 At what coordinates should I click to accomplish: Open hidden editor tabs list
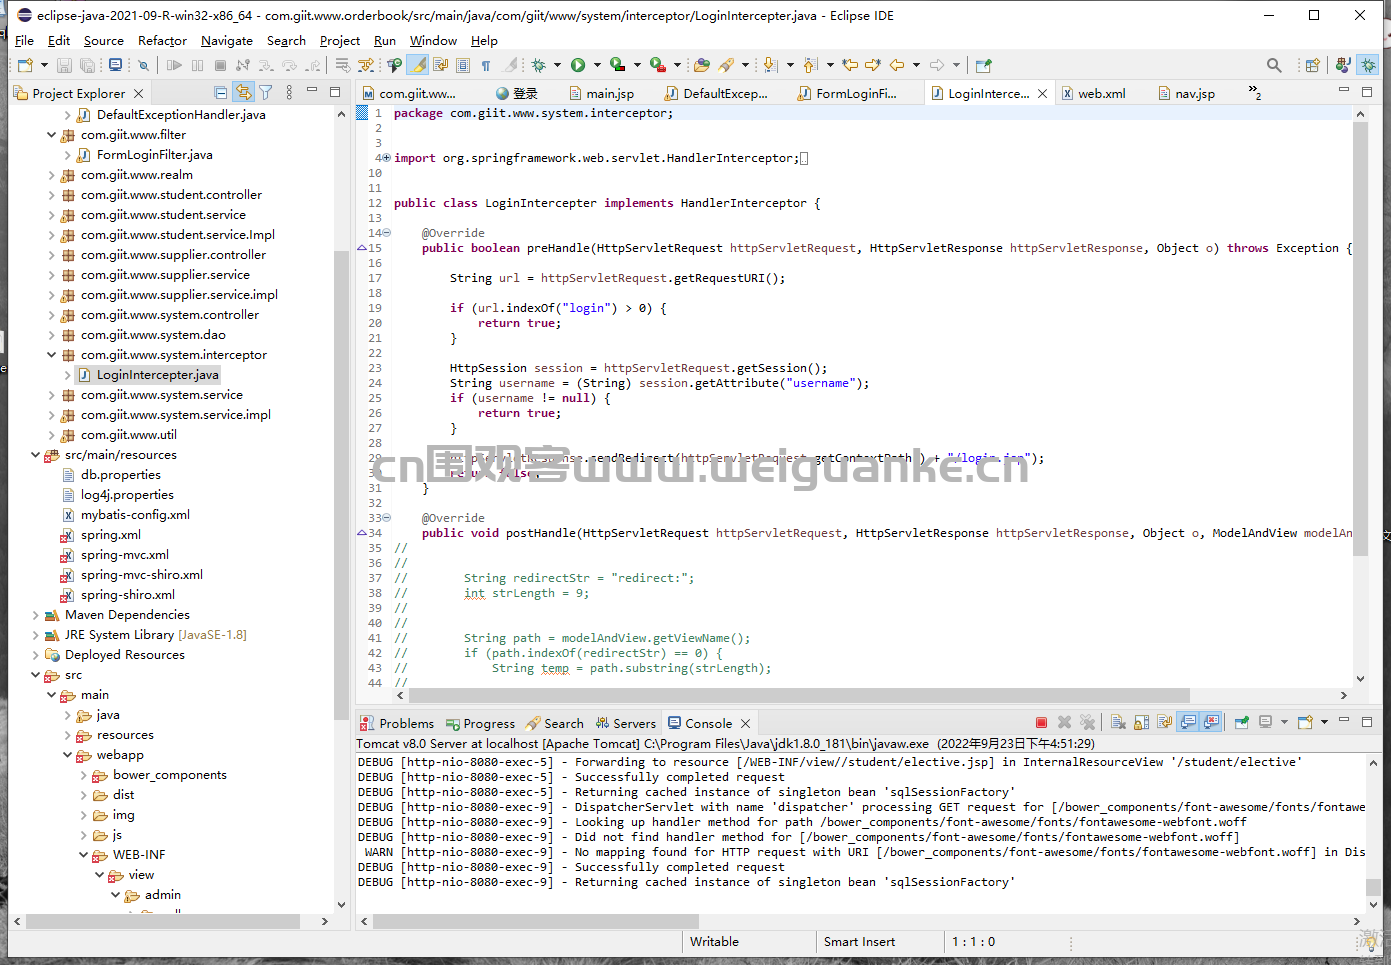[1254, 93]
